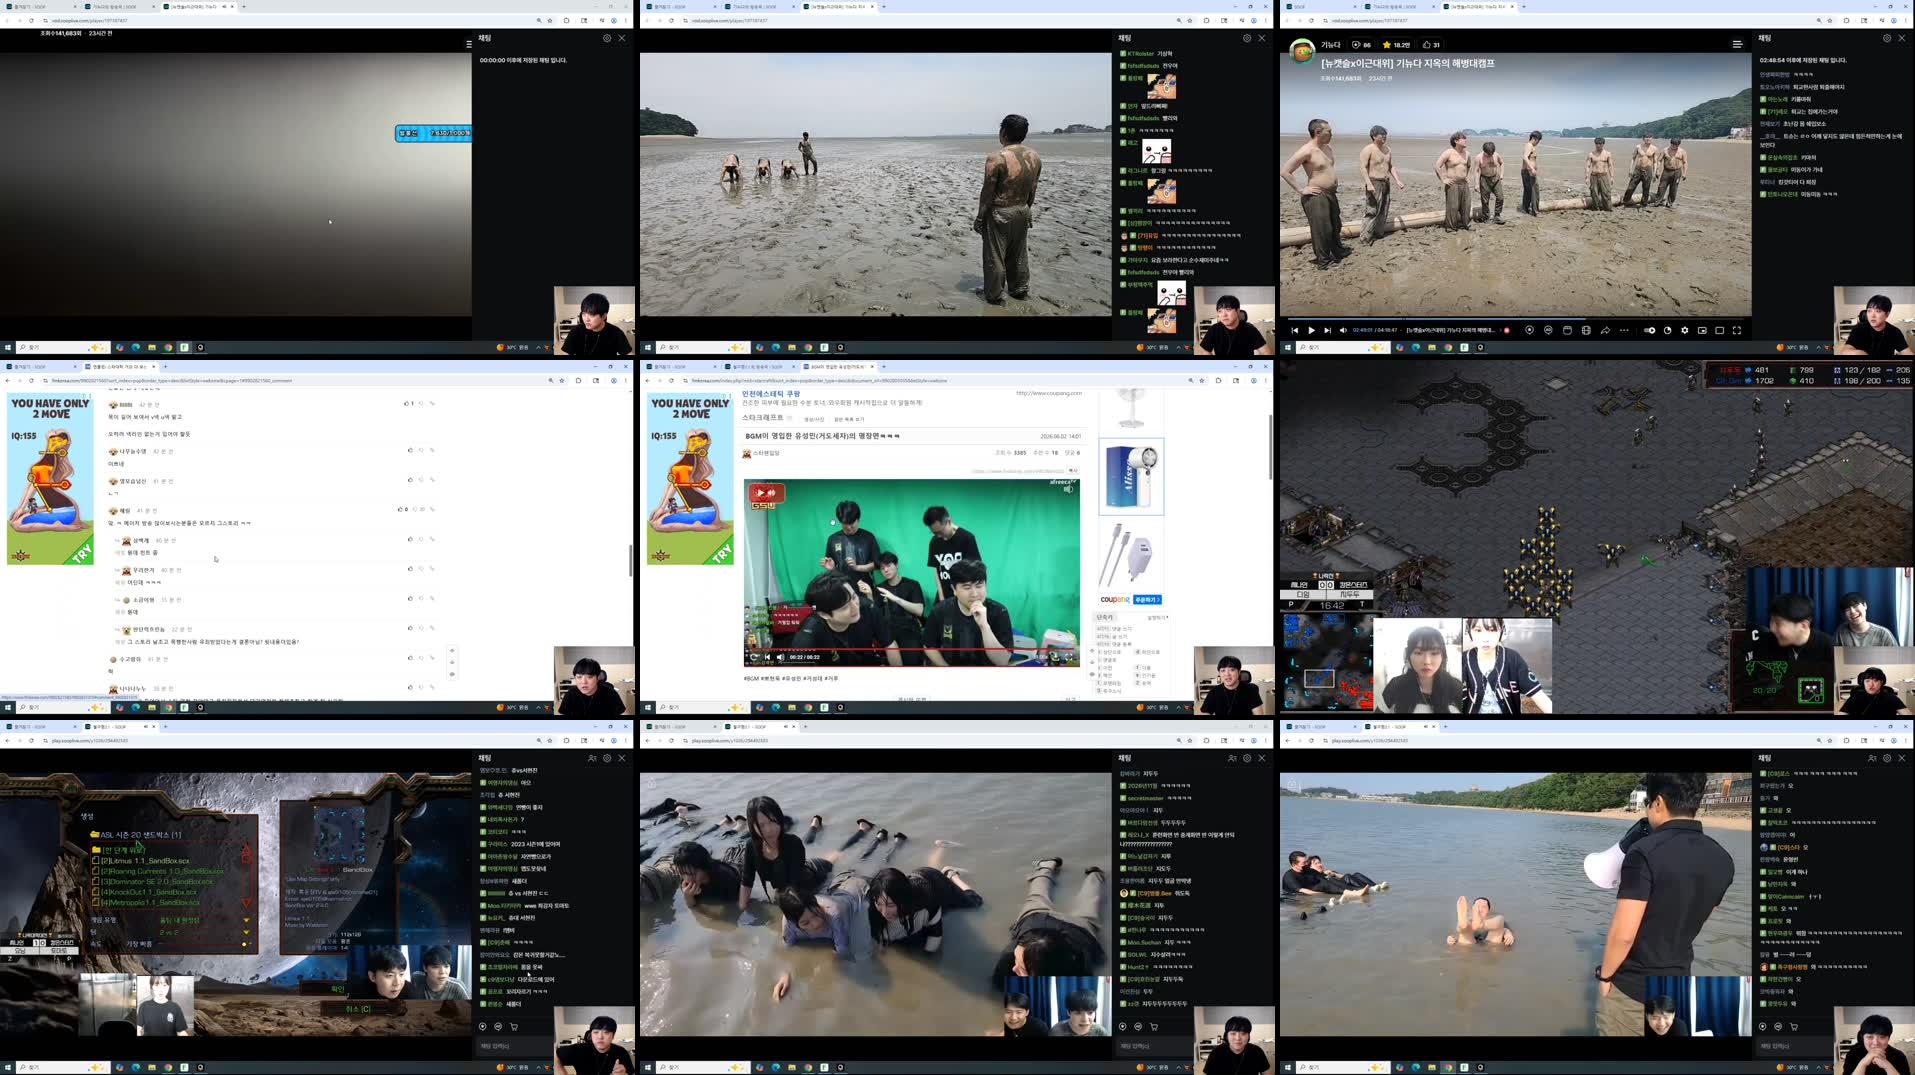
Task: Reload the fmkorea comments page
Action: pyautogui.click(x=31, y=380)
